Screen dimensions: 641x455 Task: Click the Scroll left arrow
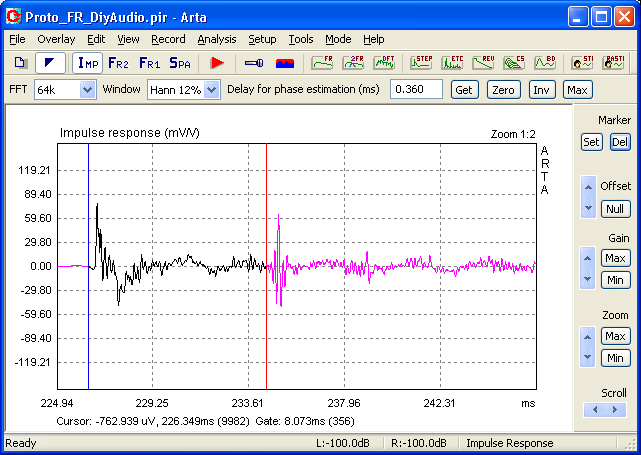coord(595,410)
